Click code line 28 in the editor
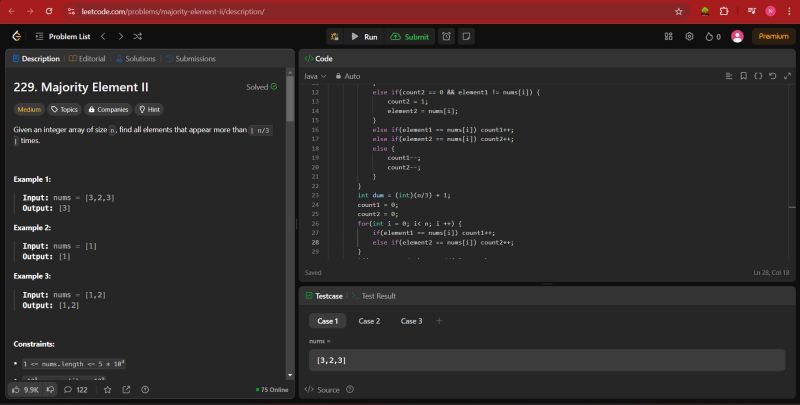The height and width of the screenshot is (405, 800). coord(443,242)
